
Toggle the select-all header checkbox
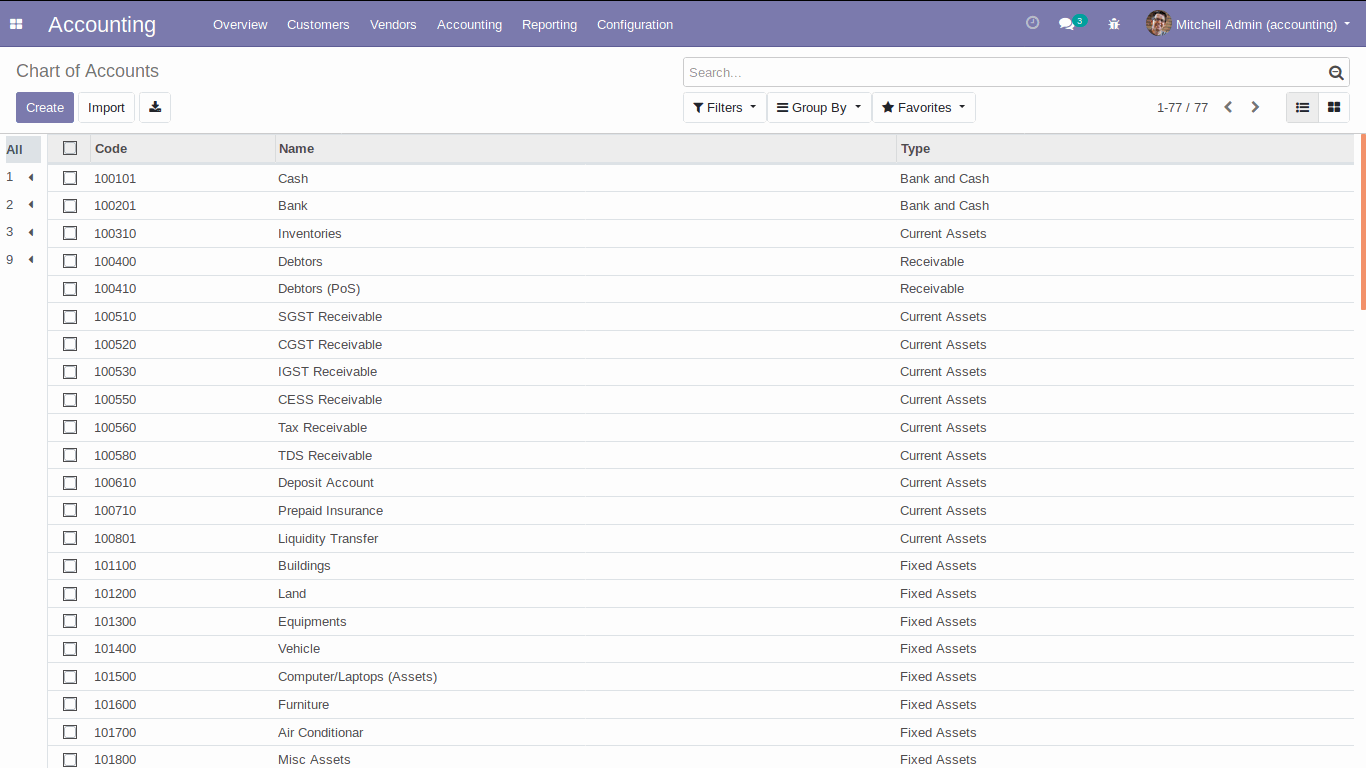click(x=70, y=148)
